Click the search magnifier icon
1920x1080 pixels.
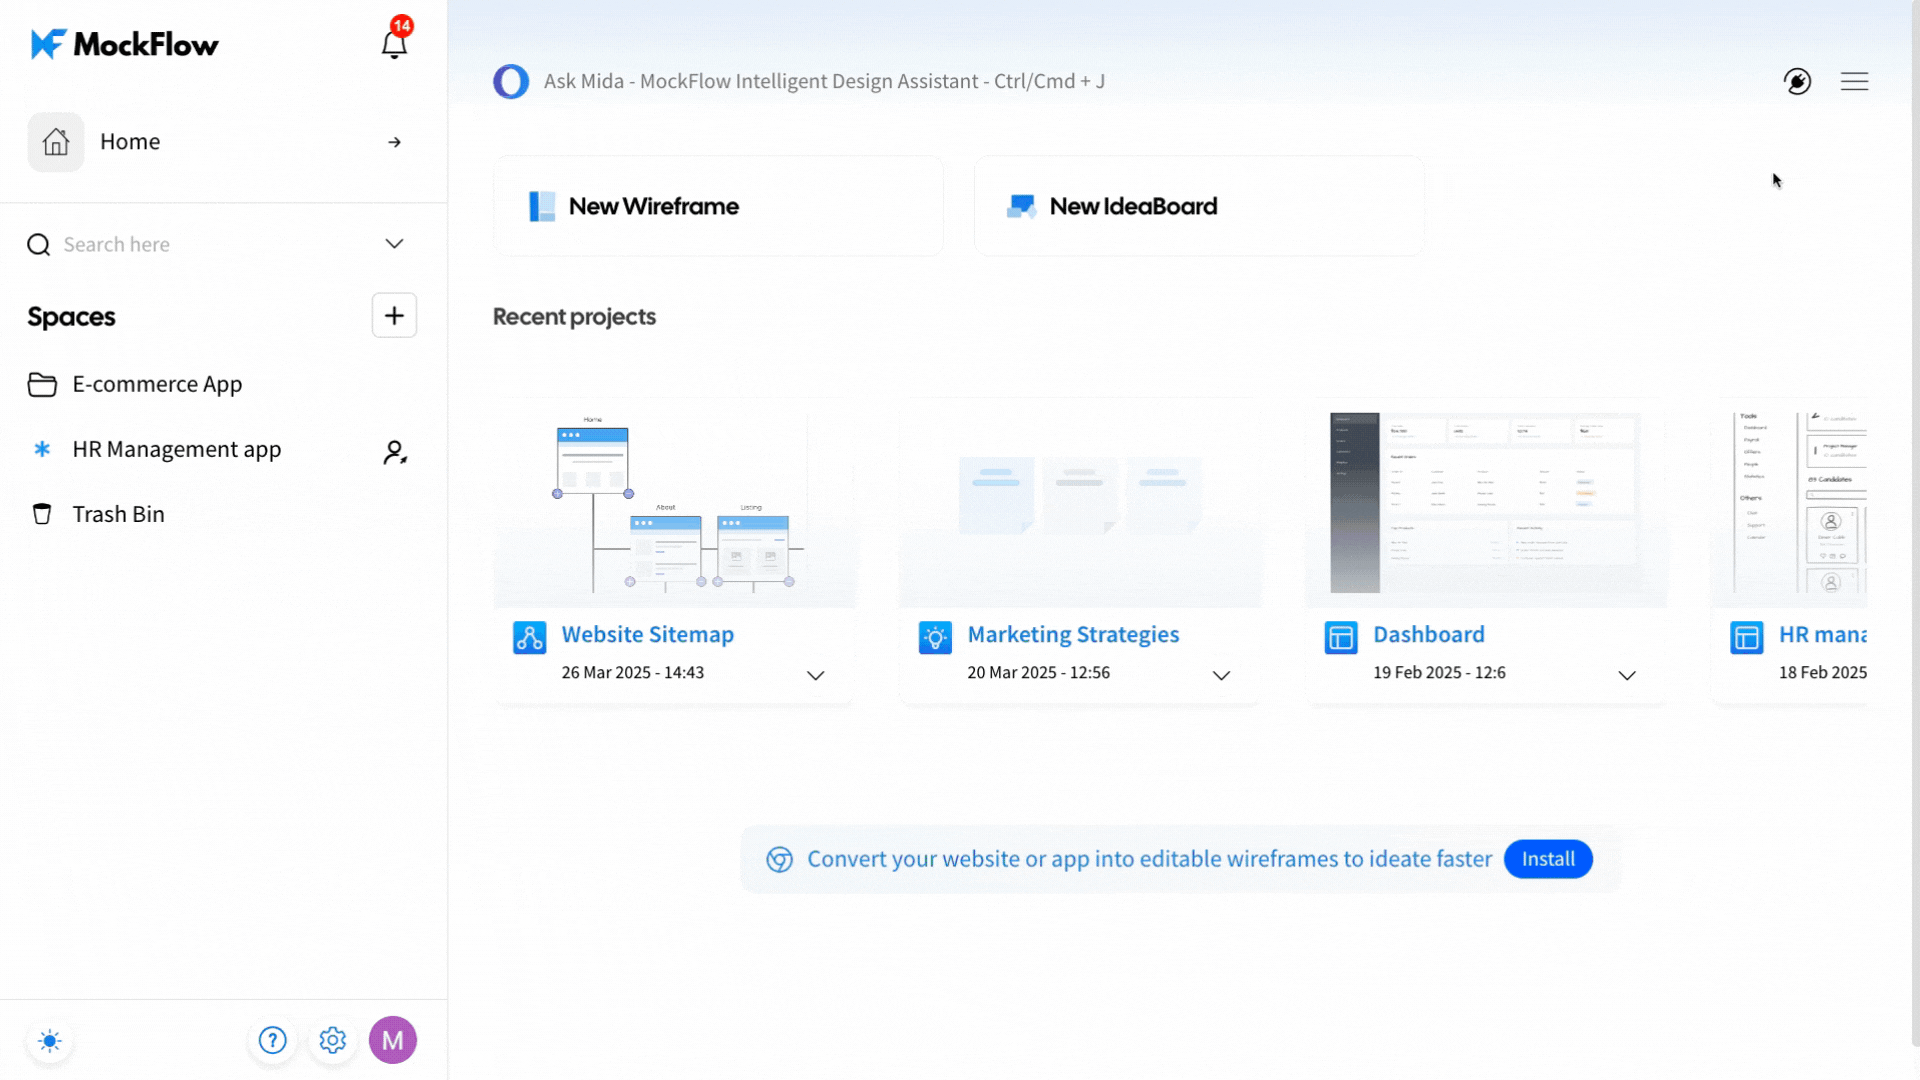tap(39, 245)
